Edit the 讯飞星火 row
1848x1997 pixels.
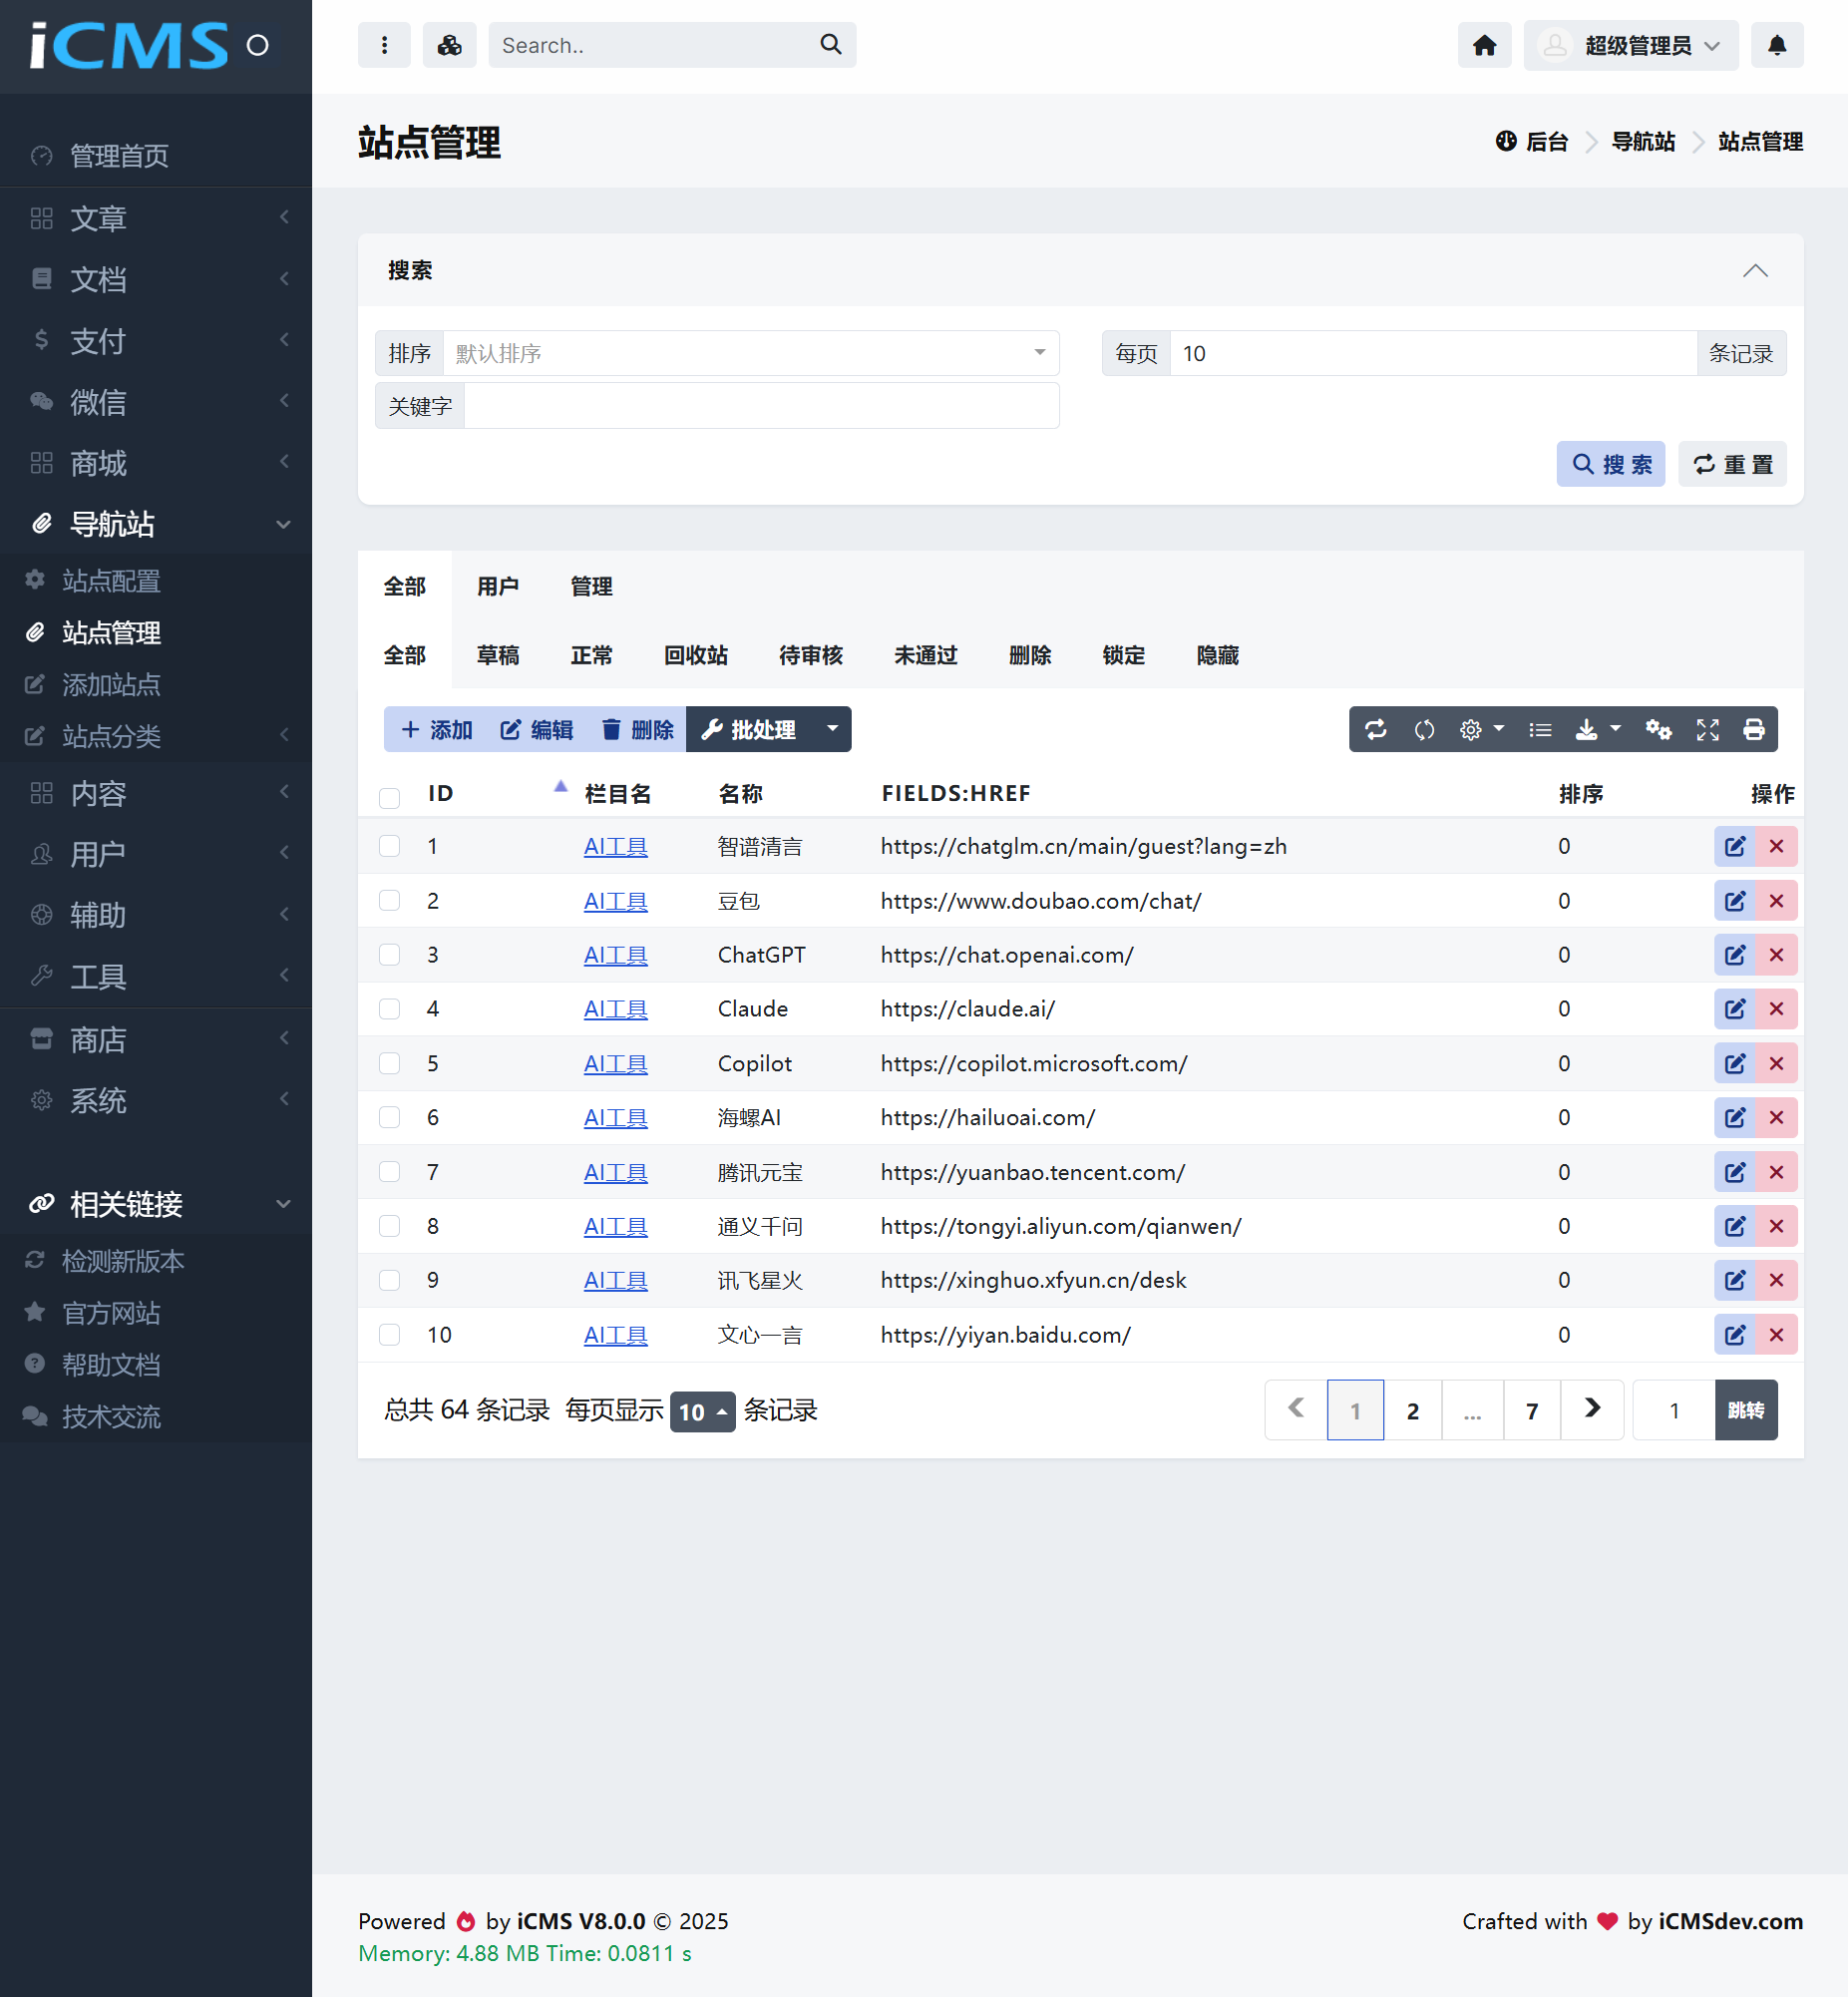tap(1734, 1280)
